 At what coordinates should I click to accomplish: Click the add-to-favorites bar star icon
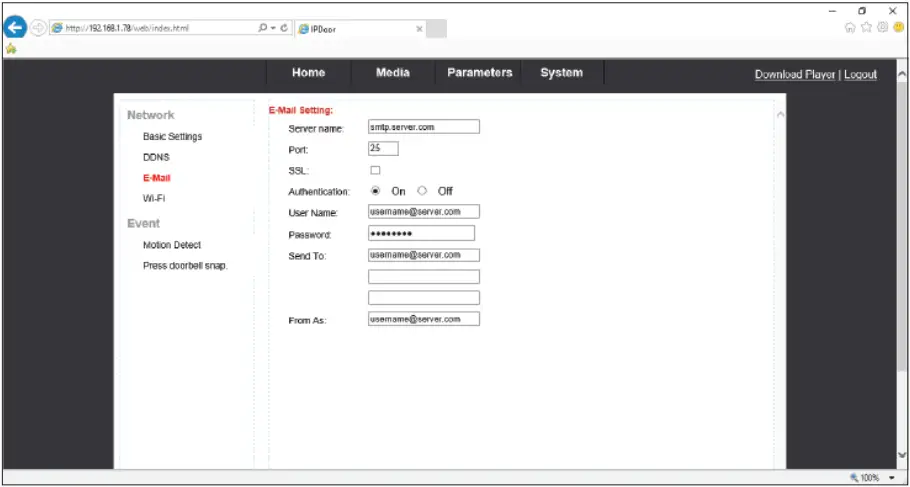click(10, 49)
